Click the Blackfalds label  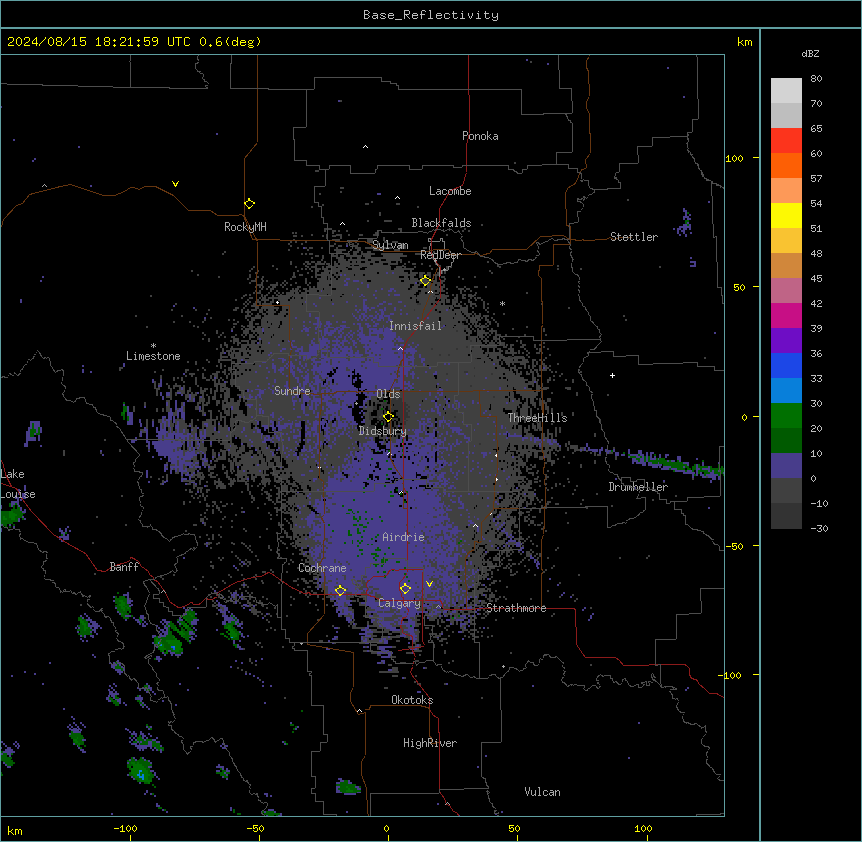441,223
